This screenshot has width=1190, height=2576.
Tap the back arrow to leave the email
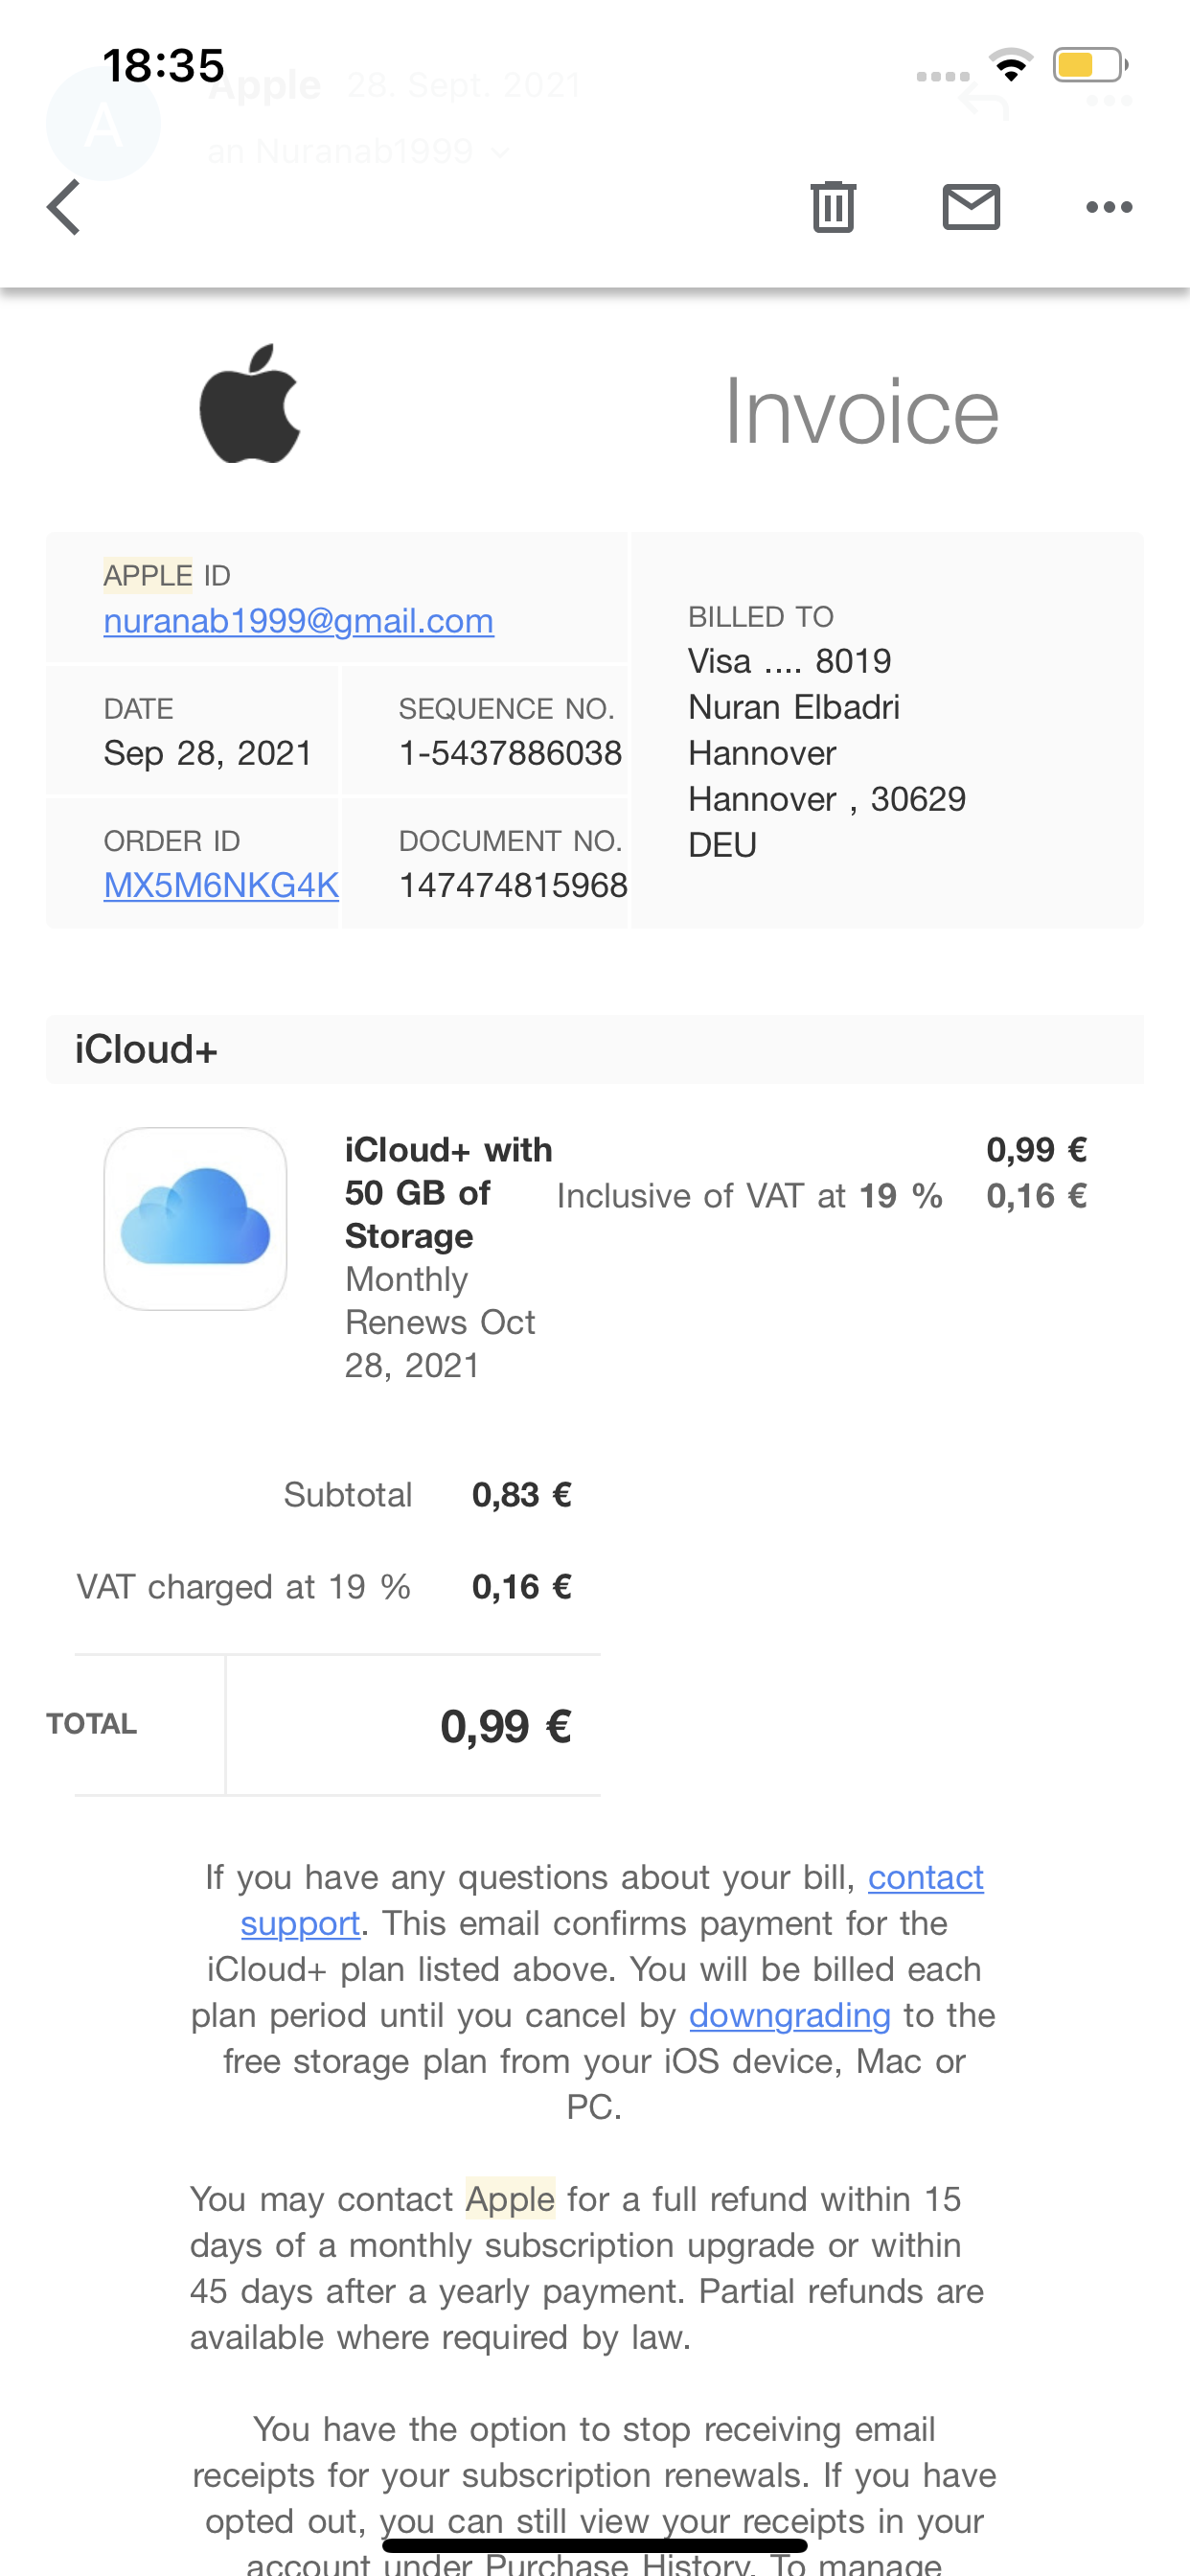point(64,207)
